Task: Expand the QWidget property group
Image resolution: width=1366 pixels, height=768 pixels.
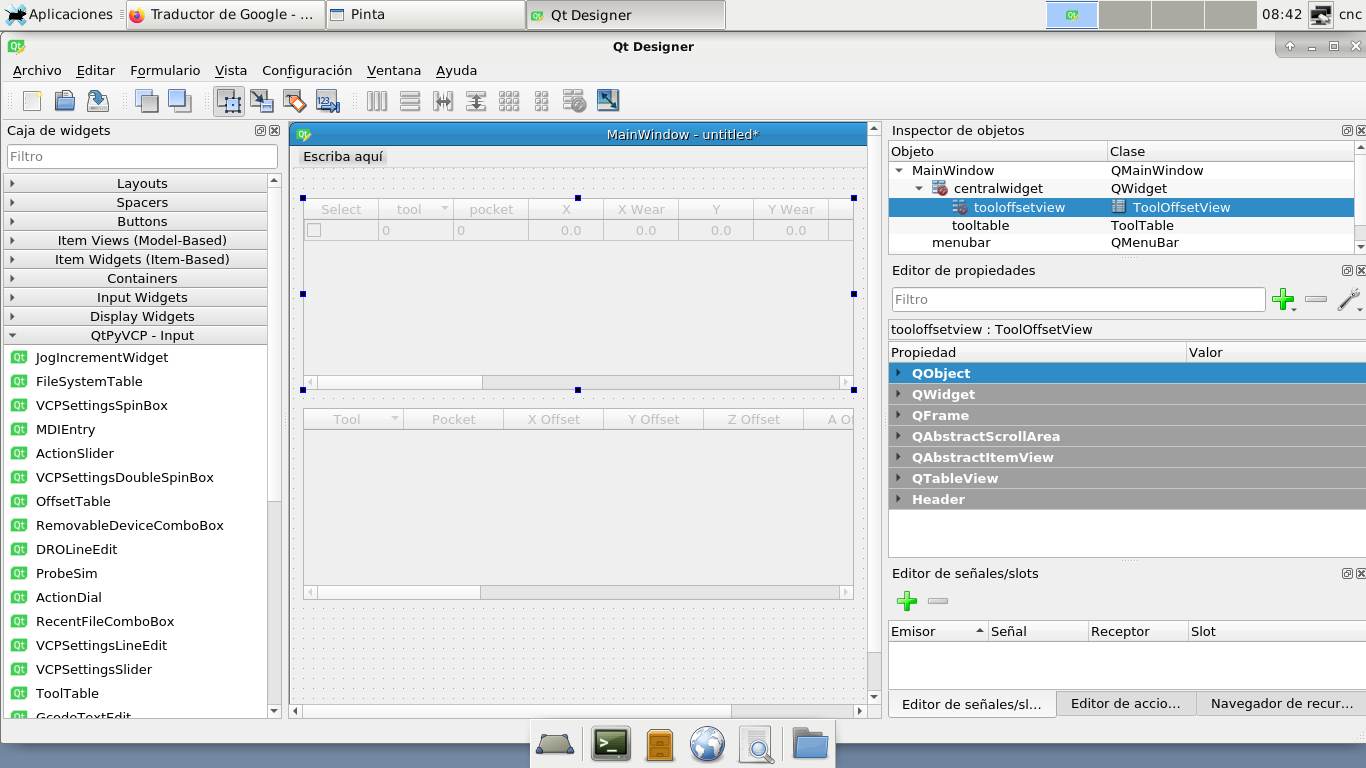Action: click(x=899, y=394)
